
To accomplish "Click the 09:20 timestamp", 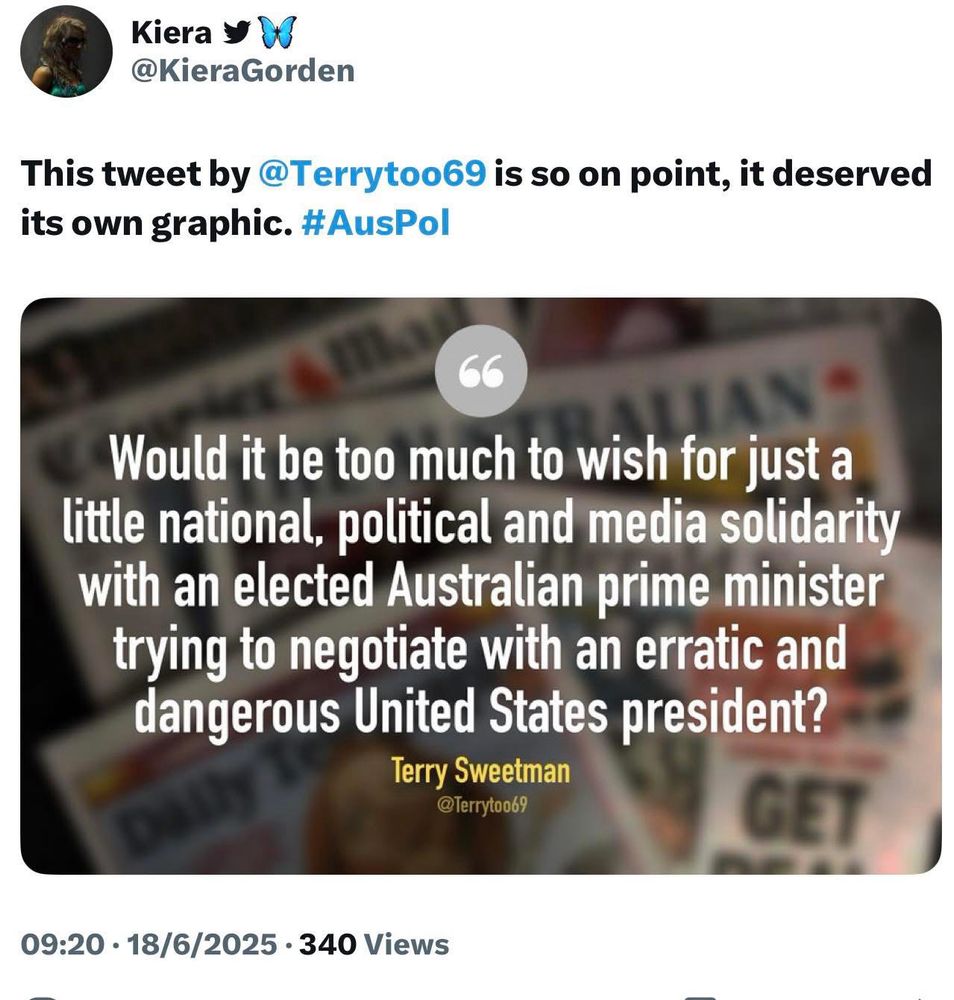I will 62,945.
